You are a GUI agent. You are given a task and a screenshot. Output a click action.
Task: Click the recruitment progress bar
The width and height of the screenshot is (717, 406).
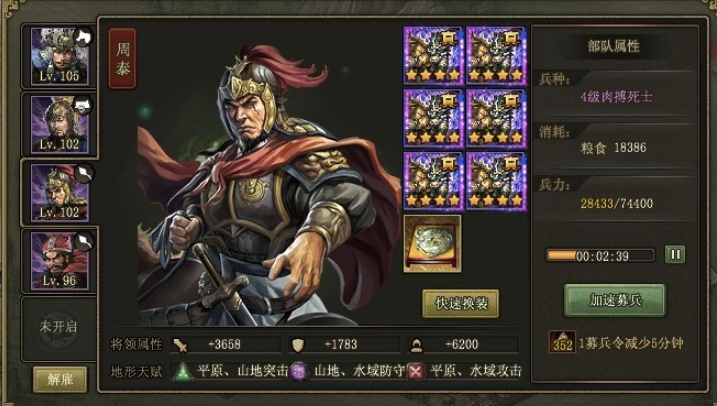(x=600, y=255)
